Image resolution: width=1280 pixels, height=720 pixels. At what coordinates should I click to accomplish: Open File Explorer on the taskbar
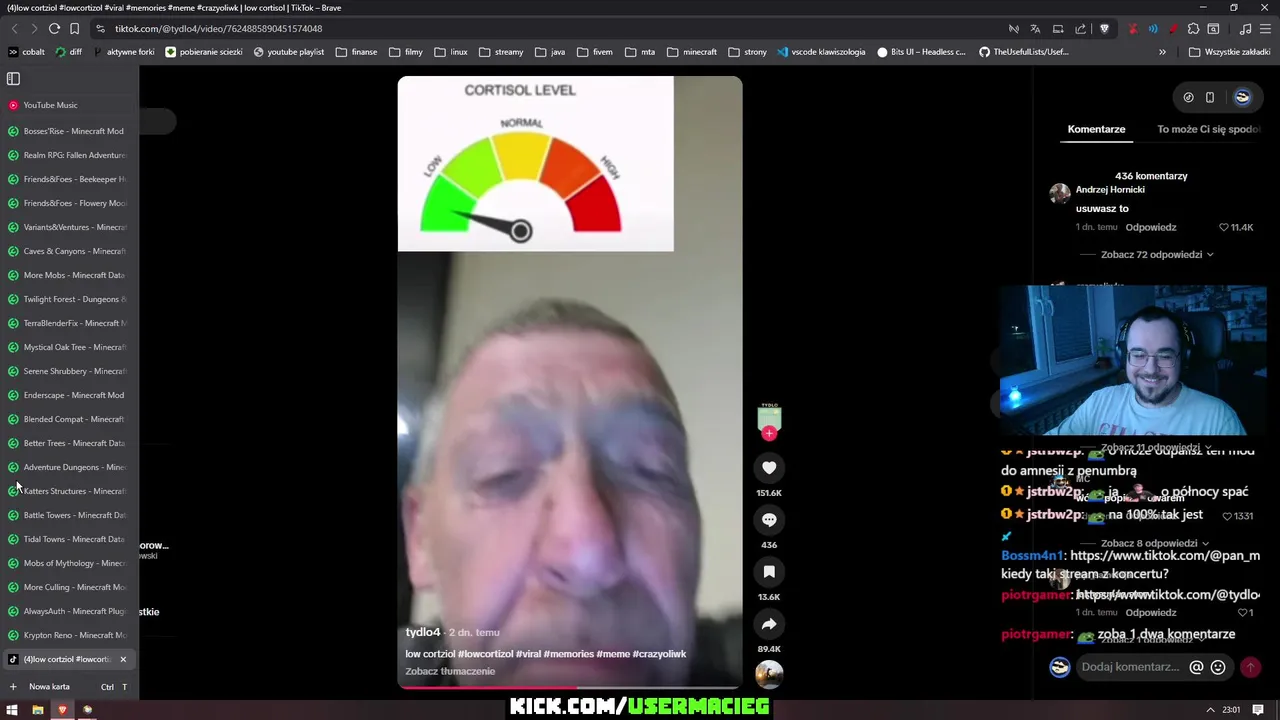(x=38, y=710)
